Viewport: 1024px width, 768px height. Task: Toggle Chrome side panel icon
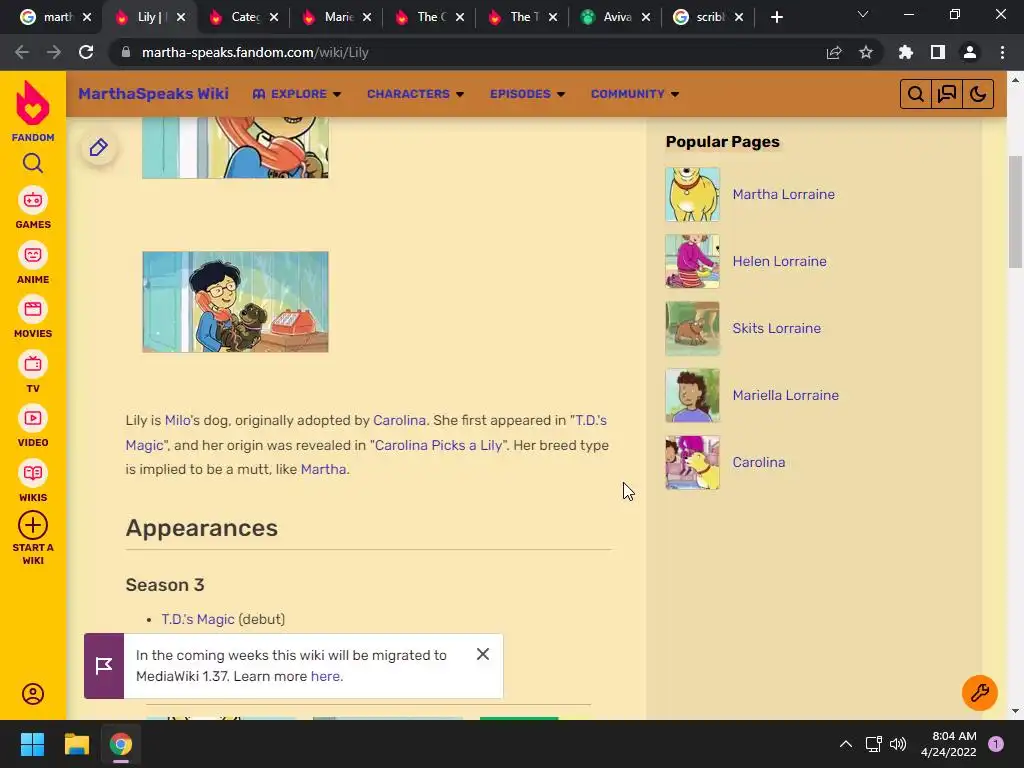(x=938, y=52)
